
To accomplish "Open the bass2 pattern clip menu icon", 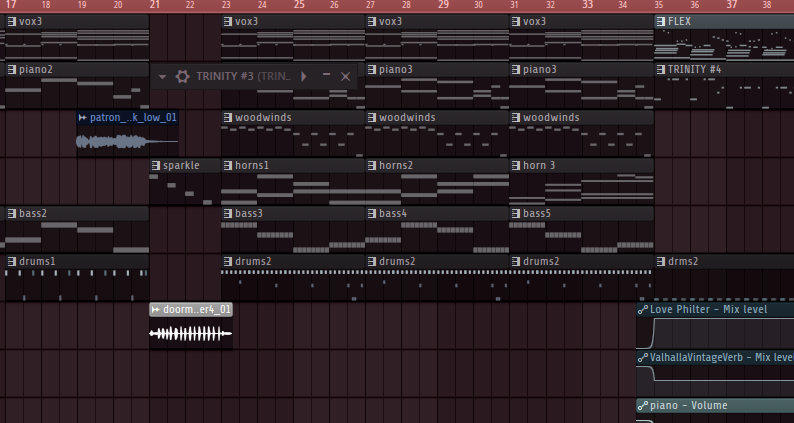I will 12,214.
